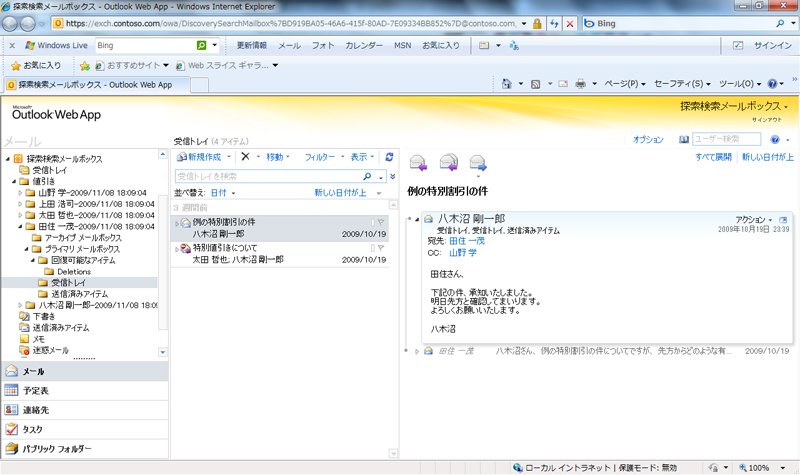This screenshot has height=475, width=800.
Task: Select the 探索検索メールボックス browser tab
Action: pyautogui.click(x=96, y=85)
